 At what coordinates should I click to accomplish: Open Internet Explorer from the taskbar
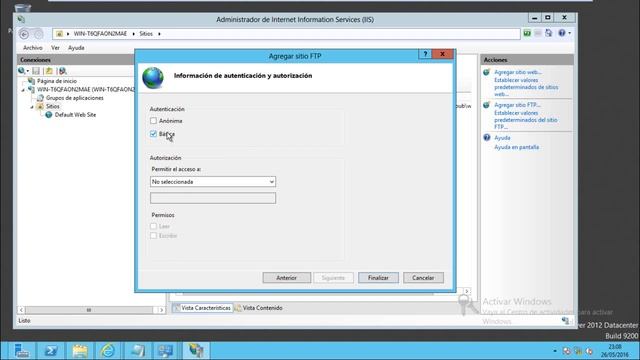108,351
